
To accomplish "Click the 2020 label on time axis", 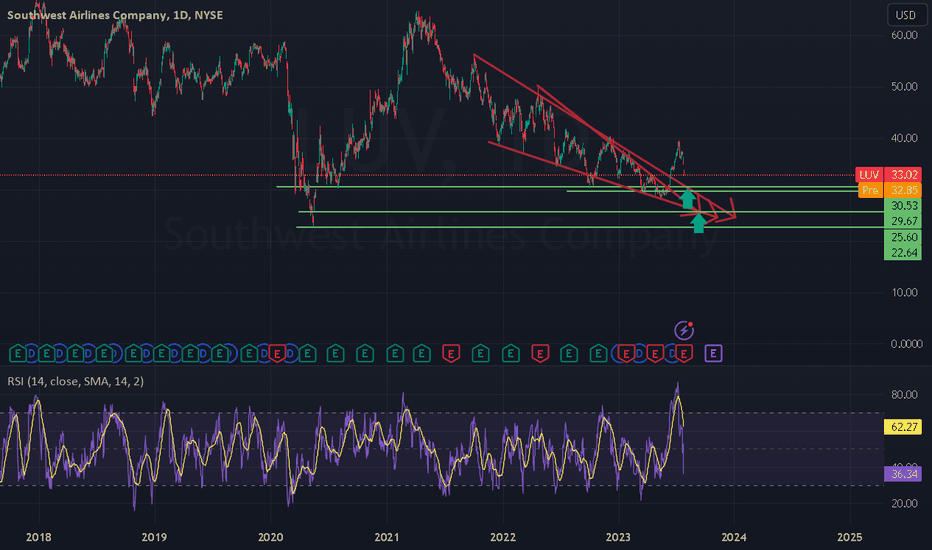I will pos(270,538).
